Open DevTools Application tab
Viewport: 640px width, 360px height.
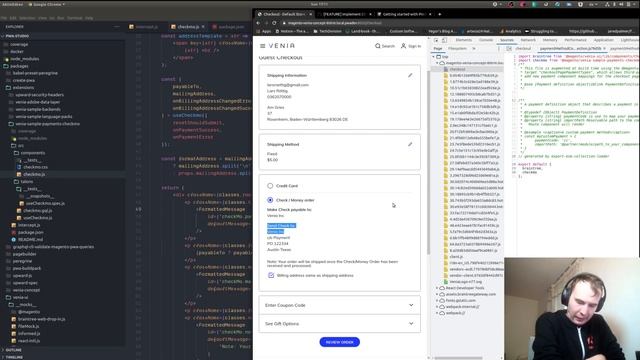[604, 40]
